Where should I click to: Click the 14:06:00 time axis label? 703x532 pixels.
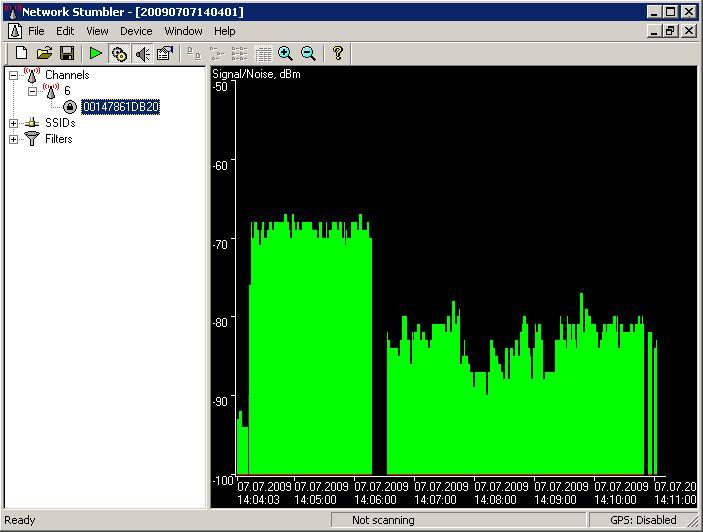[x=376, y=500]
